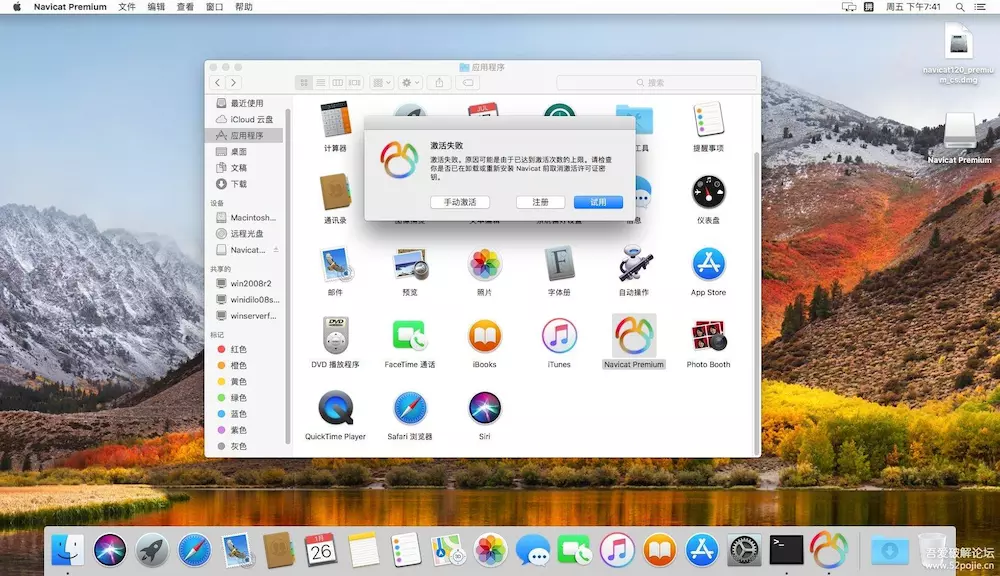This screenshot has height=576, width=1000.
Task: Select the 自动操作 Automator icon
Action: tap(634, 264)
